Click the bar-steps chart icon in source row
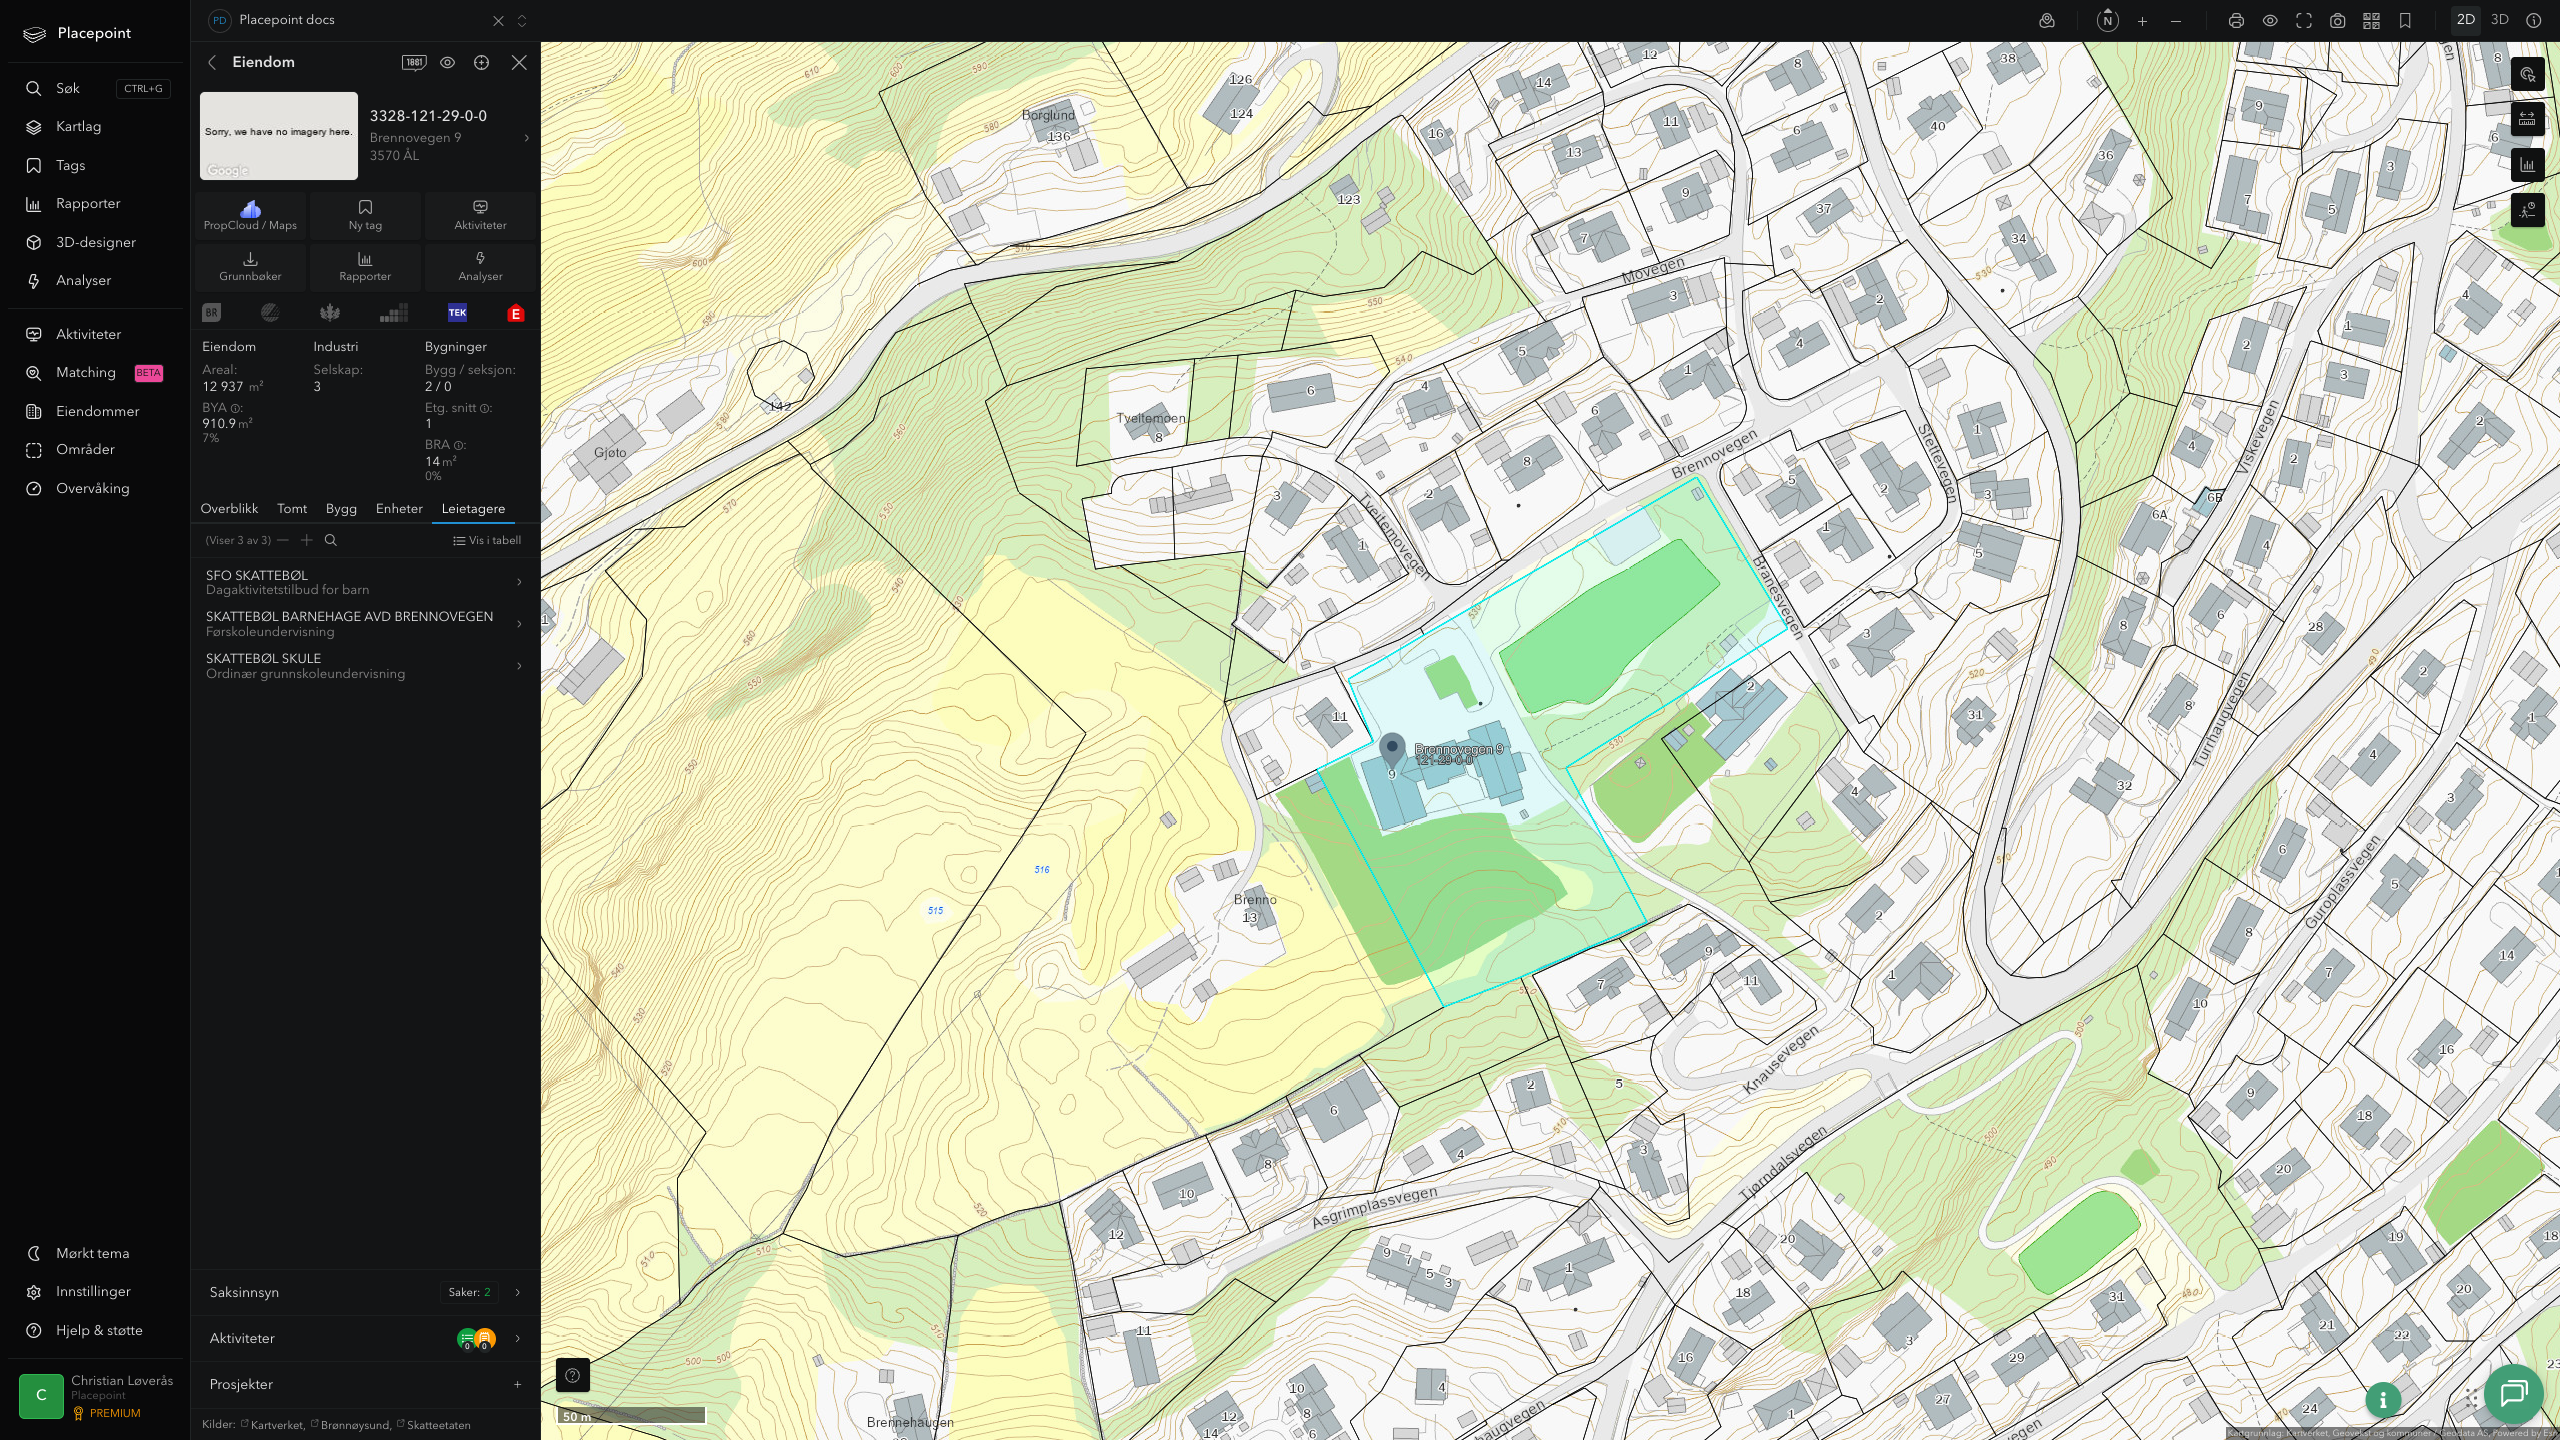 pyautogui.click(x=394, y=313)
